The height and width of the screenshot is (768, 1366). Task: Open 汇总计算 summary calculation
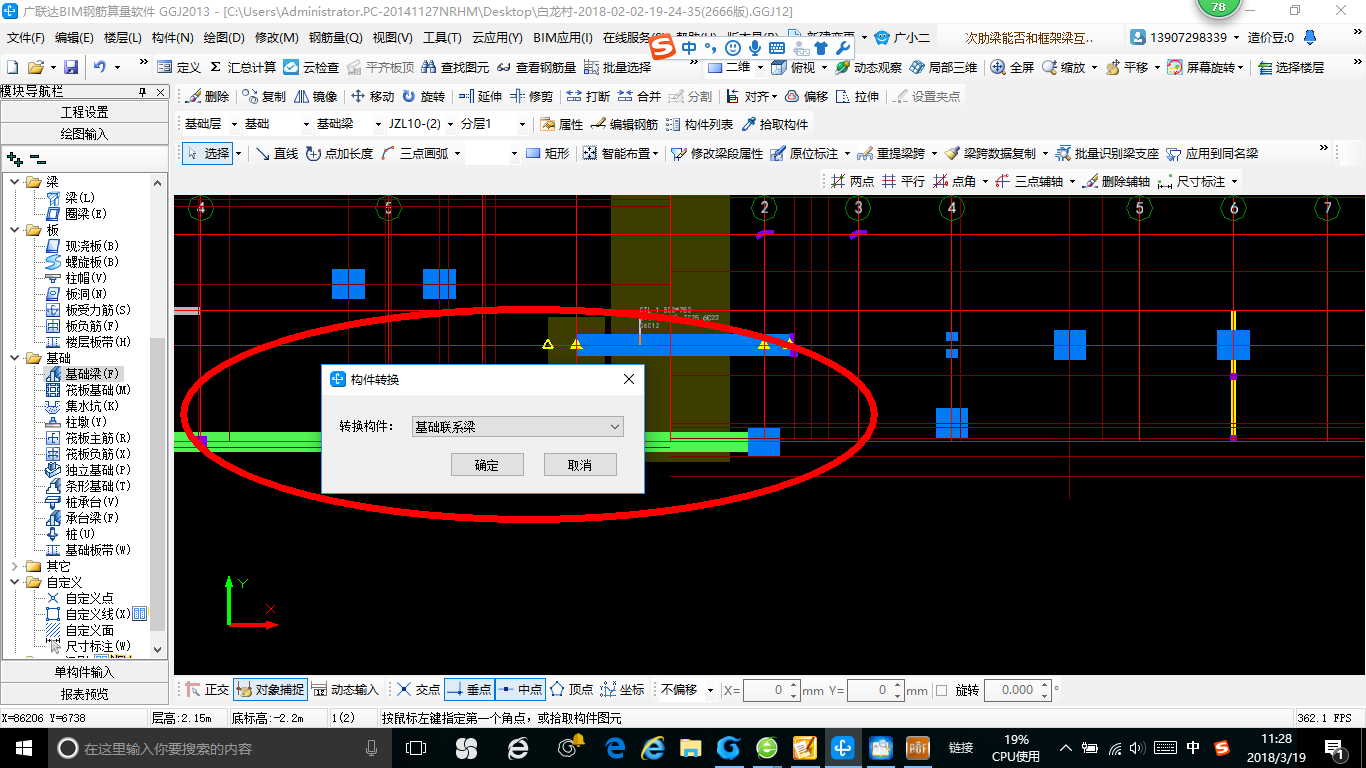(x=243, y=67)
